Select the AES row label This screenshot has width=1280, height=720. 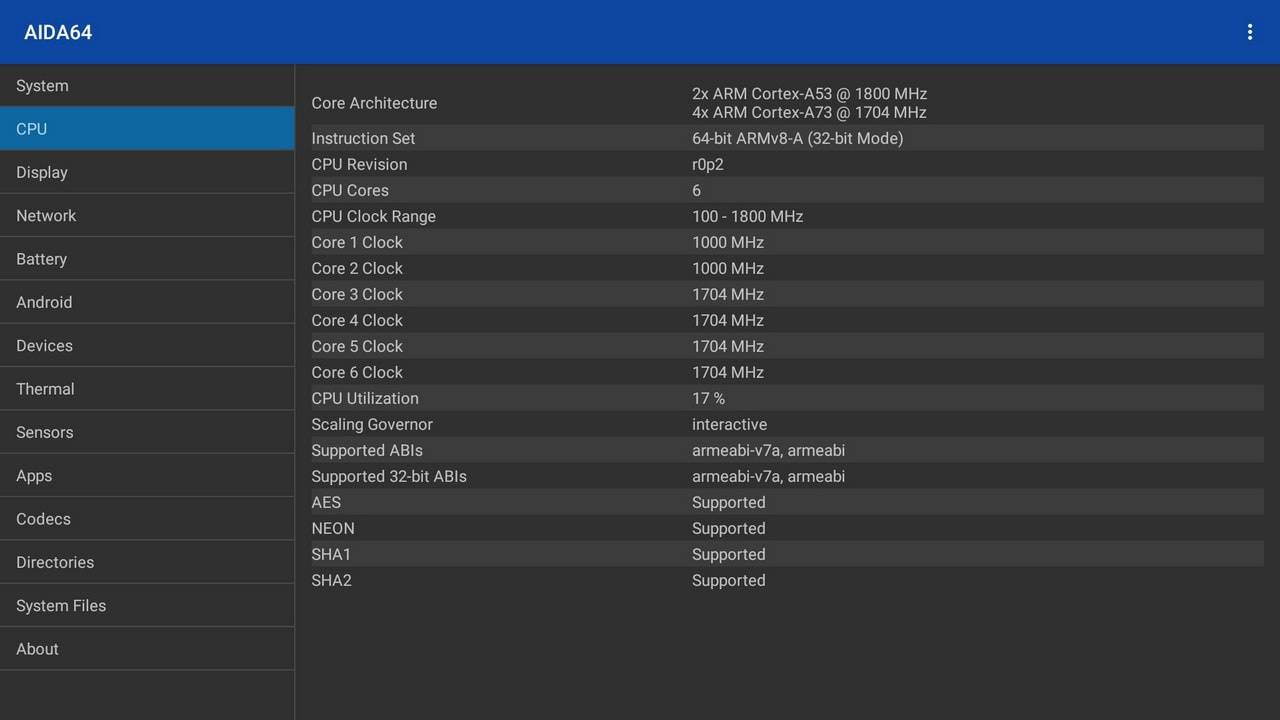point(326,502)
